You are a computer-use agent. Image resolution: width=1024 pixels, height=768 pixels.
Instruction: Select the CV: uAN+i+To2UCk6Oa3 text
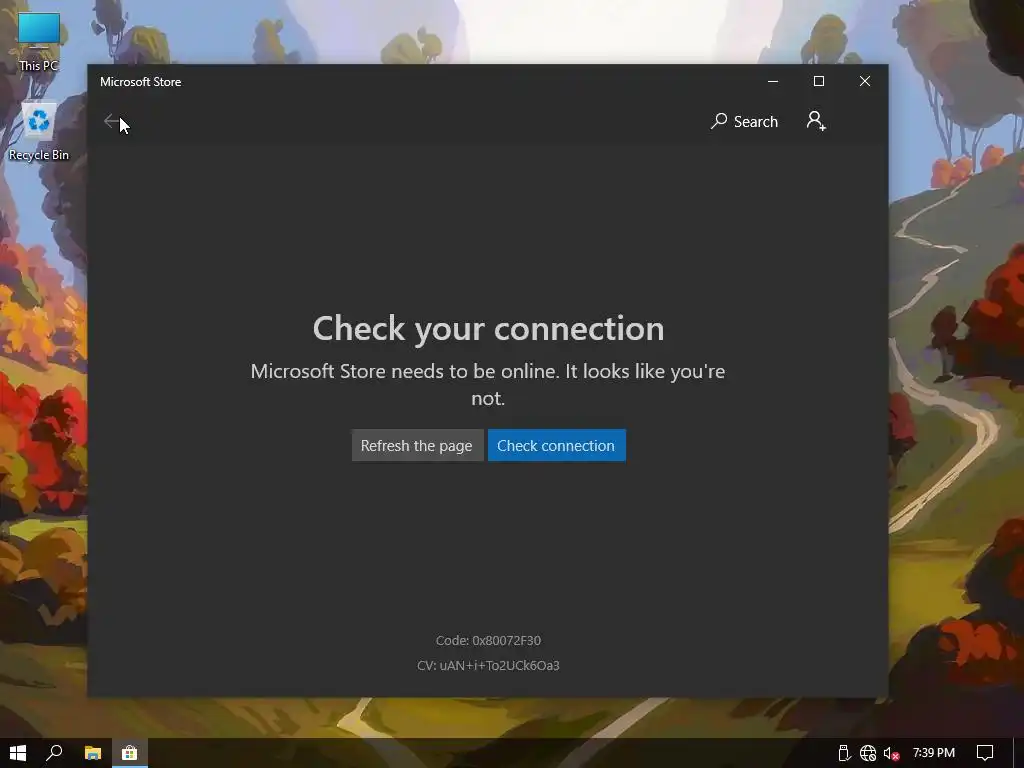click(488, 665)
